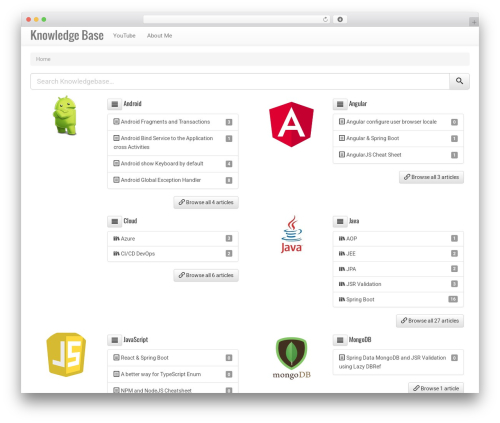Image resolution: width=500 pixels, height=423 pixels.
Task: Open the Cloud category heading
Action: click(x=130, y=221)
